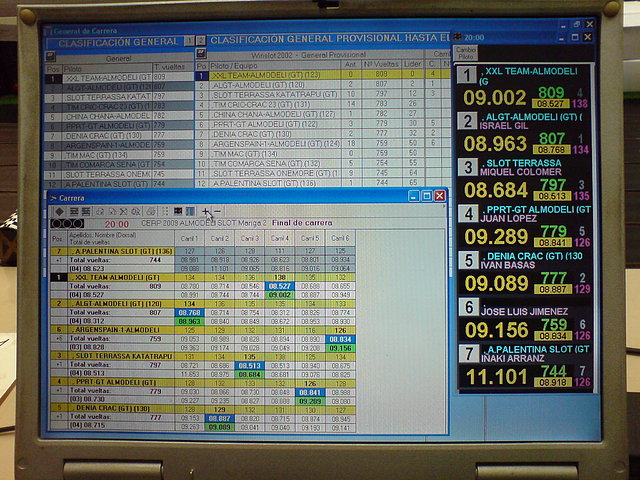This screenshot has width=640, height=480.
Task: Click ISRAEL GIL driver name in timing window
Action: [x=503, y=126]
